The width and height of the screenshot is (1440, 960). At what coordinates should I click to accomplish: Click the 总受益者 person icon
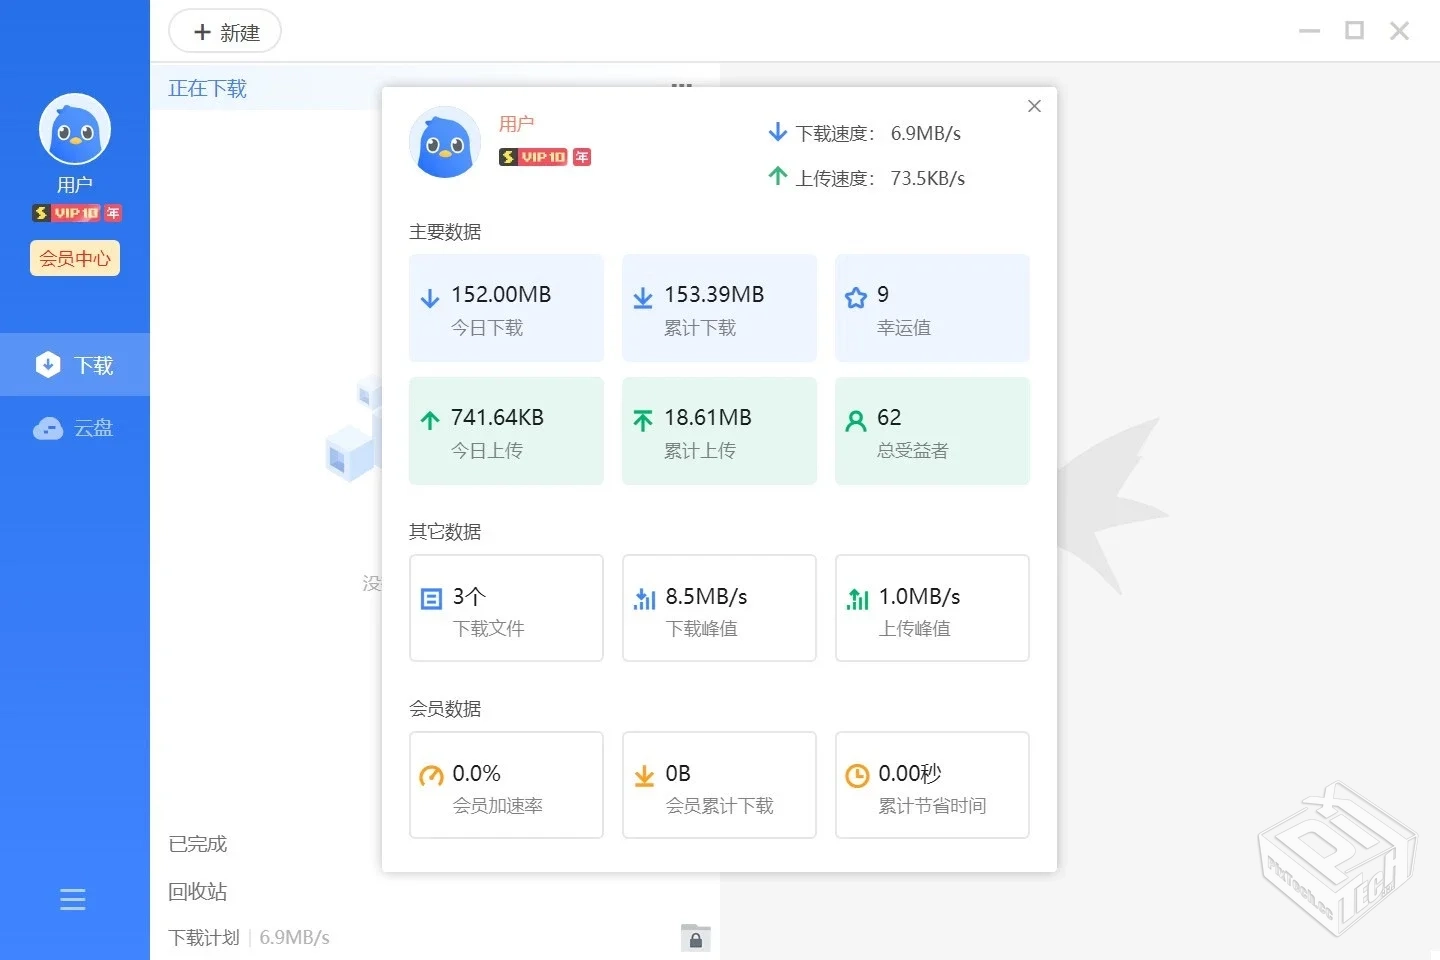click(856, 419)
